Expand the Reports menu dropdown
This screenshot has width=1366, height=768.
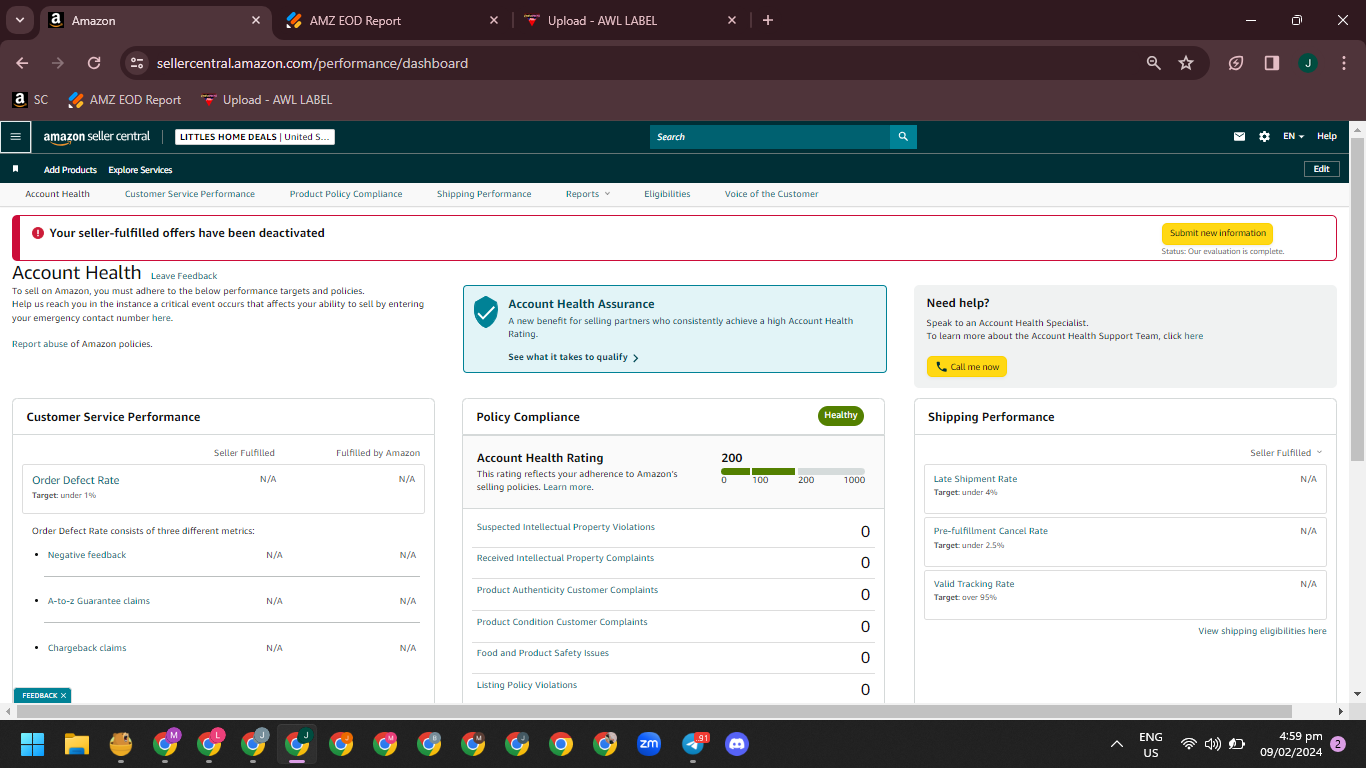587,194
